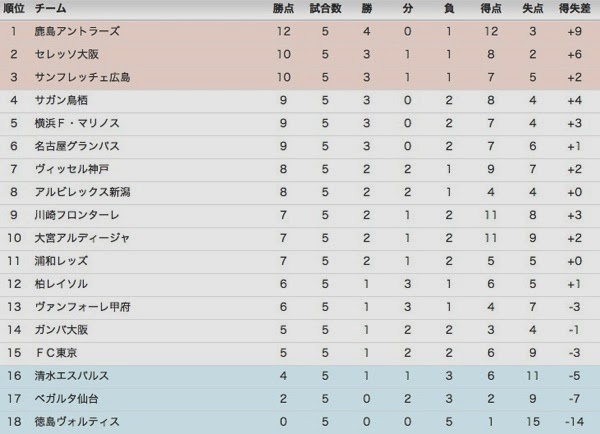Viewport: 600px width, 434px height.
Task: Click the 川崎フロンターレ team name
Action: point(77,215)
